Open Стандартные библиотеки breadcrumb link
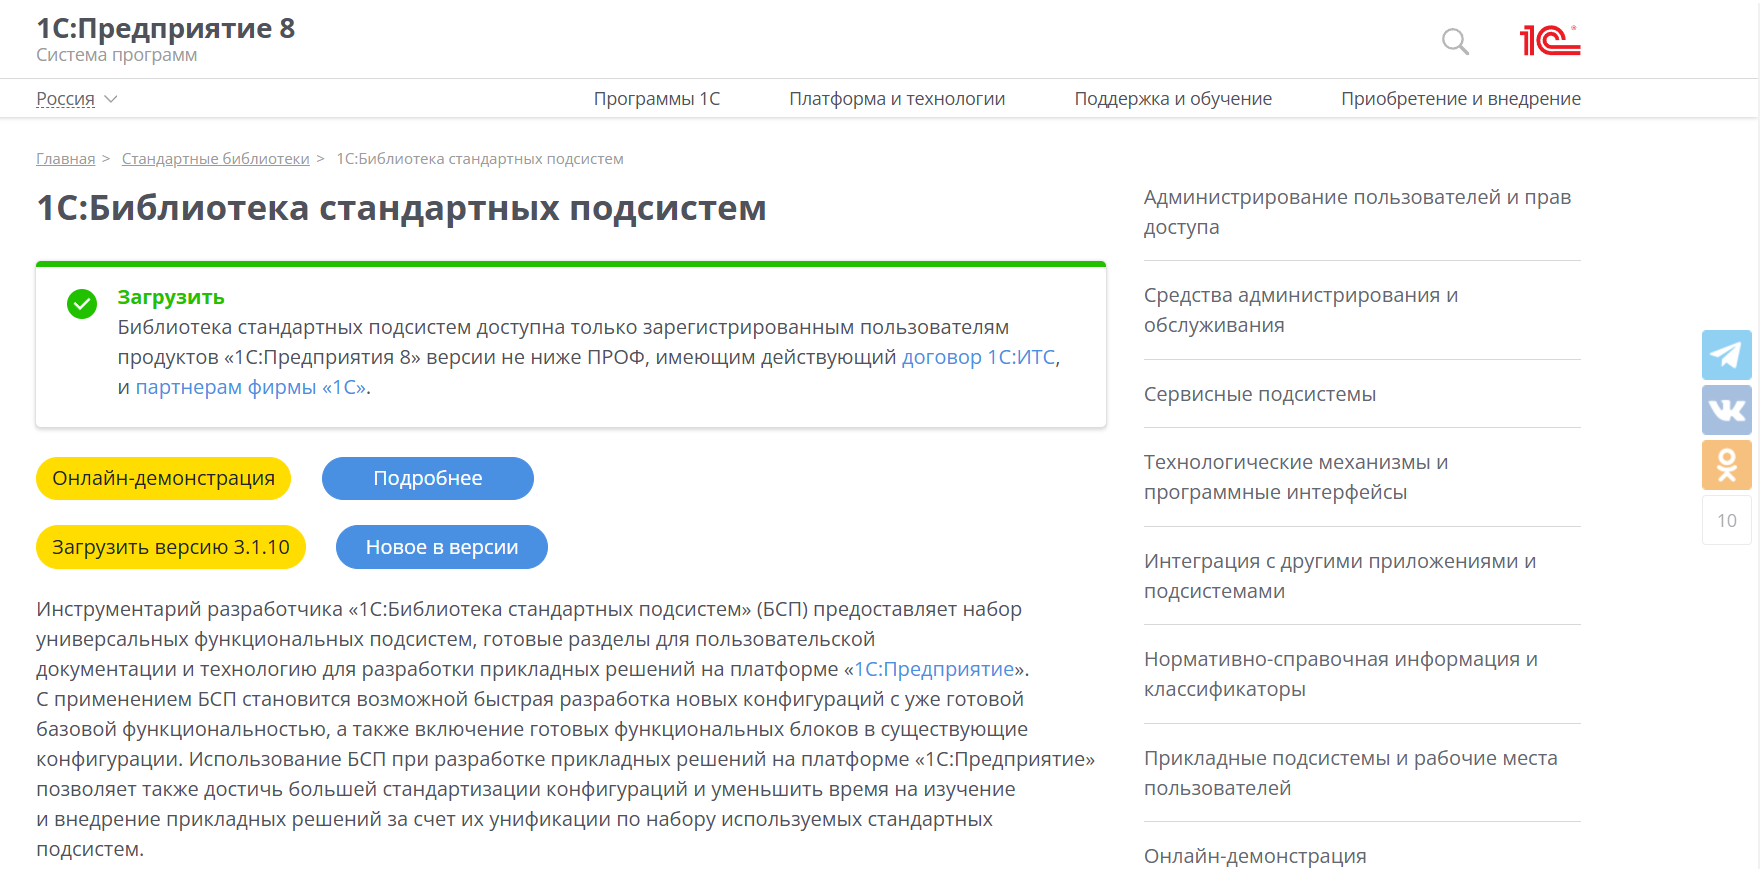The image size is (1760, 869). tap(216, 159)
